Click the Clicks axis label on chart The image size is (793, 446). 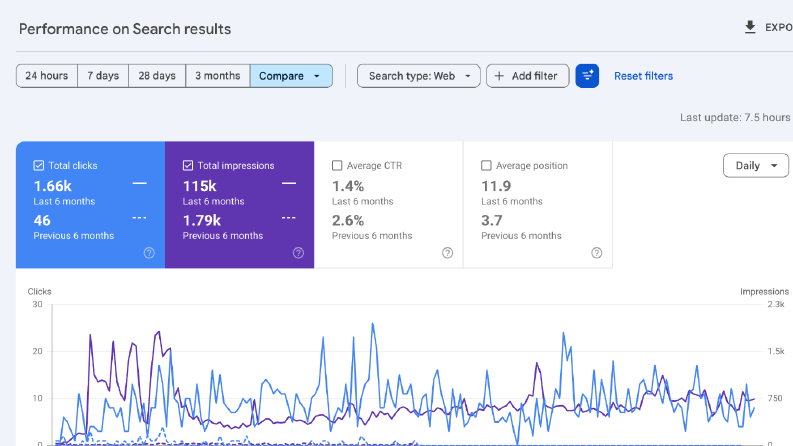39,291
